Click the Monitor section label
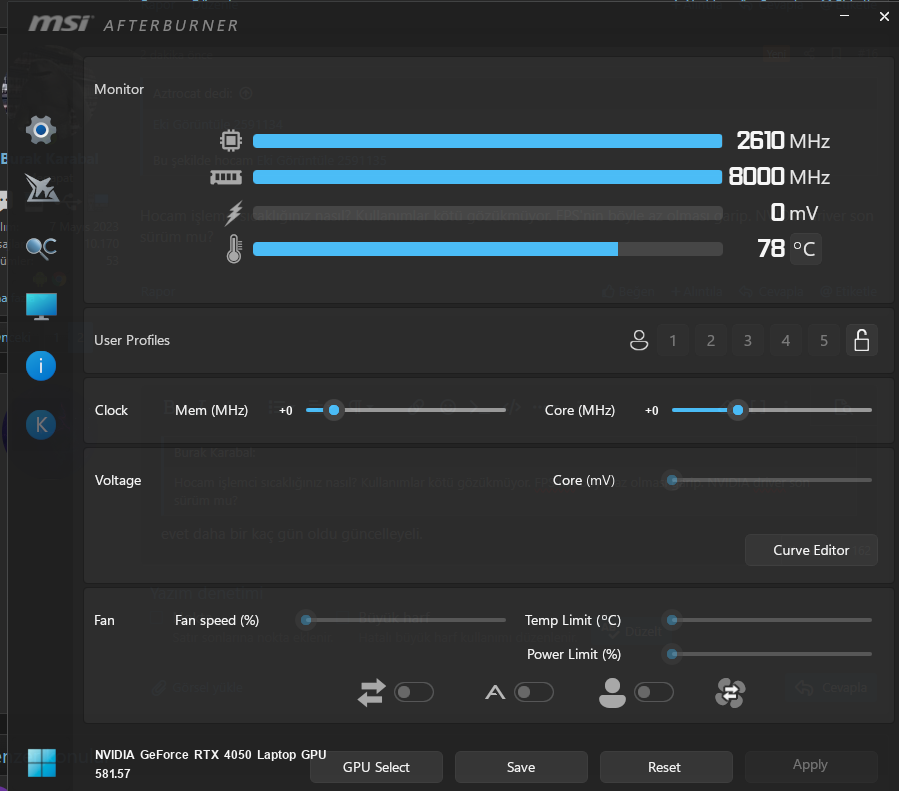The image size is (899, 791). click(x=119, y=89)
